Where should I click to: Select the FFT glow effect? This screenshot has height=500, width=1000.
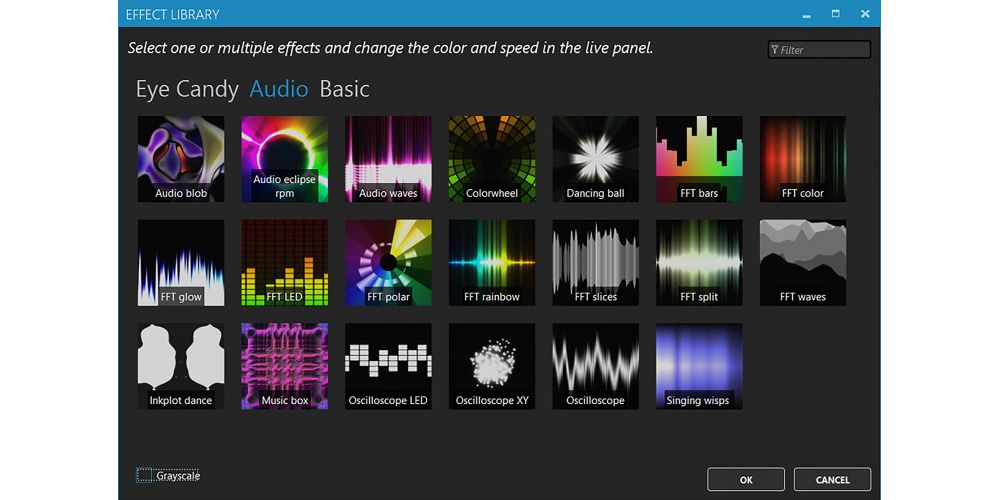pyautogui.click(x=181, y=263)
